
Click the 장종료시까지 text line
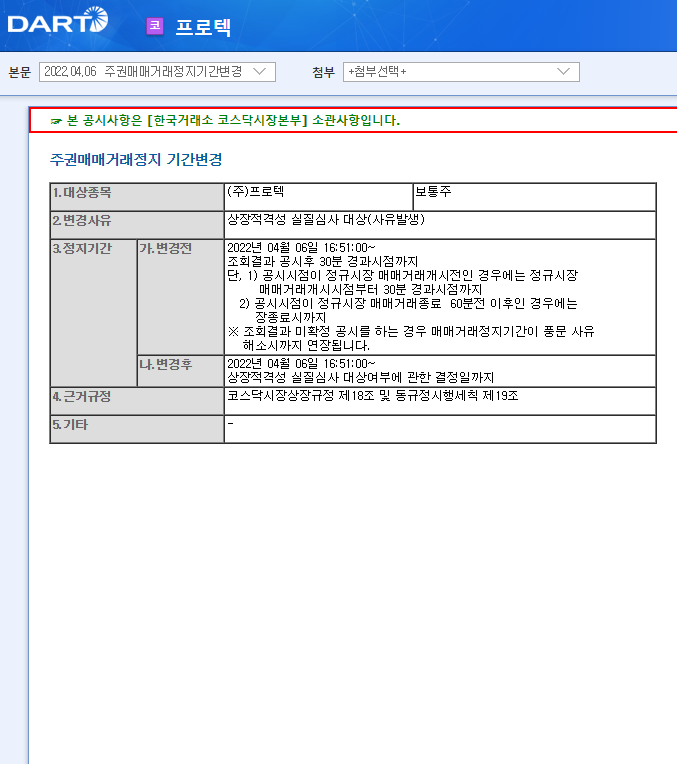click(x=290, y=317)
